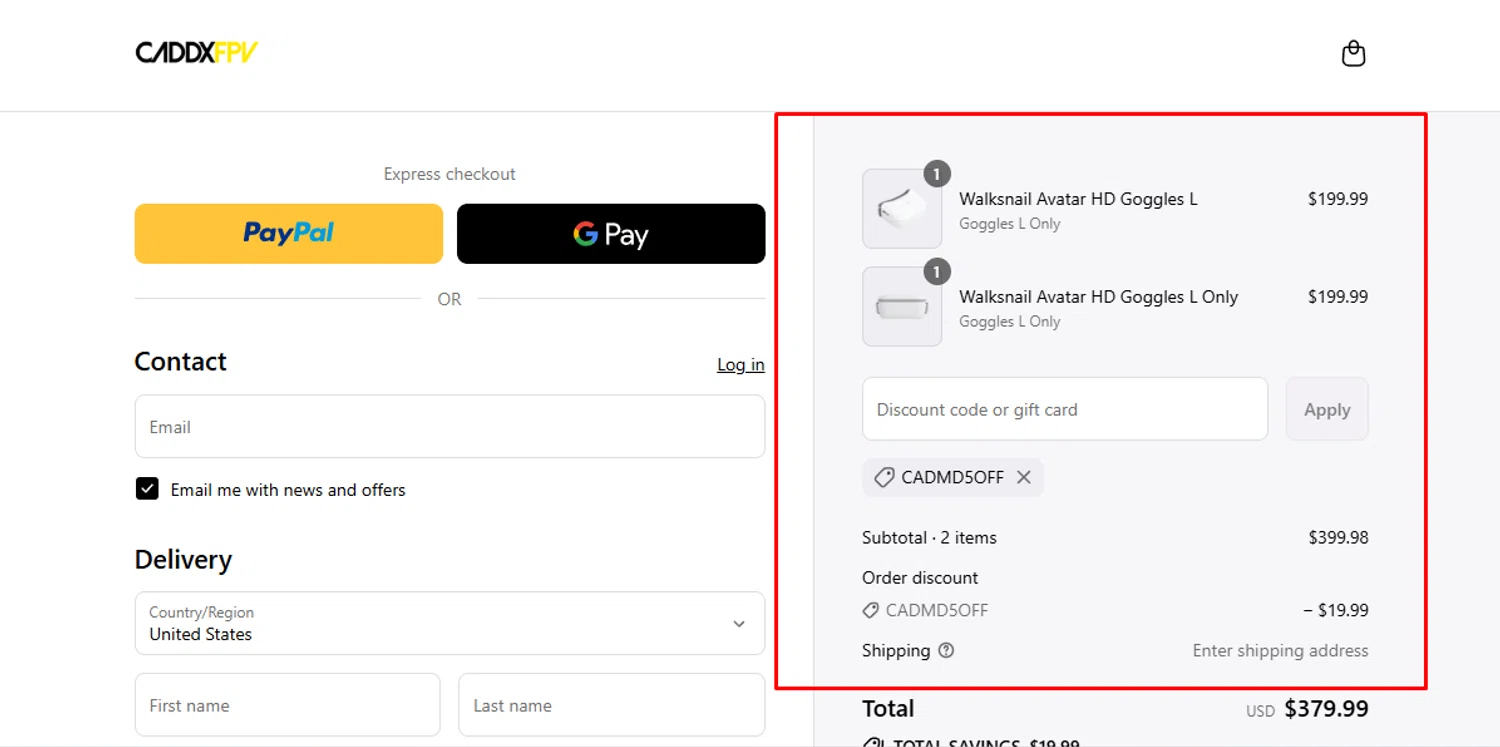Click the Delivery section heading
The height and width of the screenshot is (747, 1500).
click(183, 560)
